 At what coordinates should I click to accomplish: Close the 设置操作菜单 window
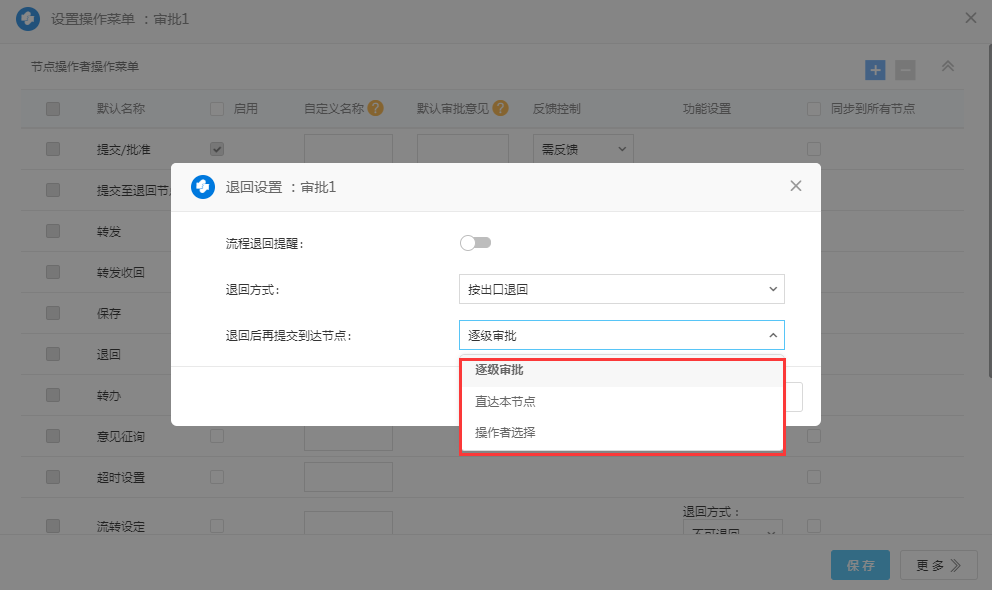[x=970, y=18]
